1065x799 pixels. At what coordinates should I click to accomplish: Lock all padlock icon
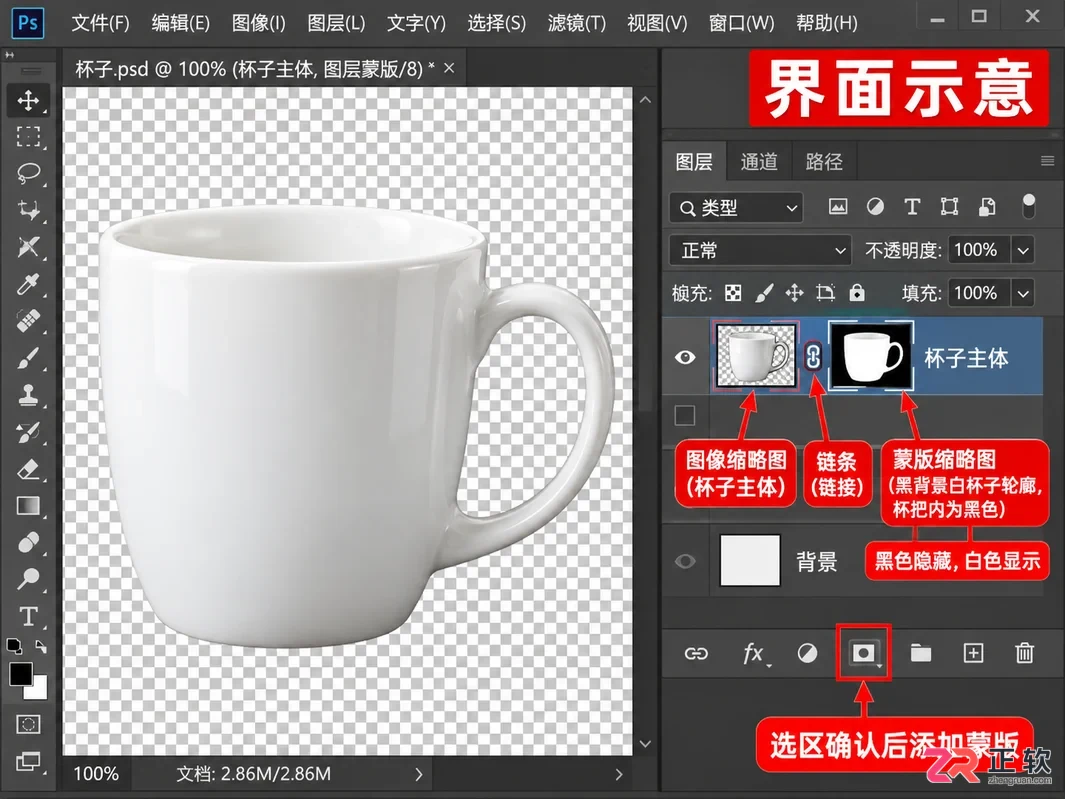[x=857, y=292]
